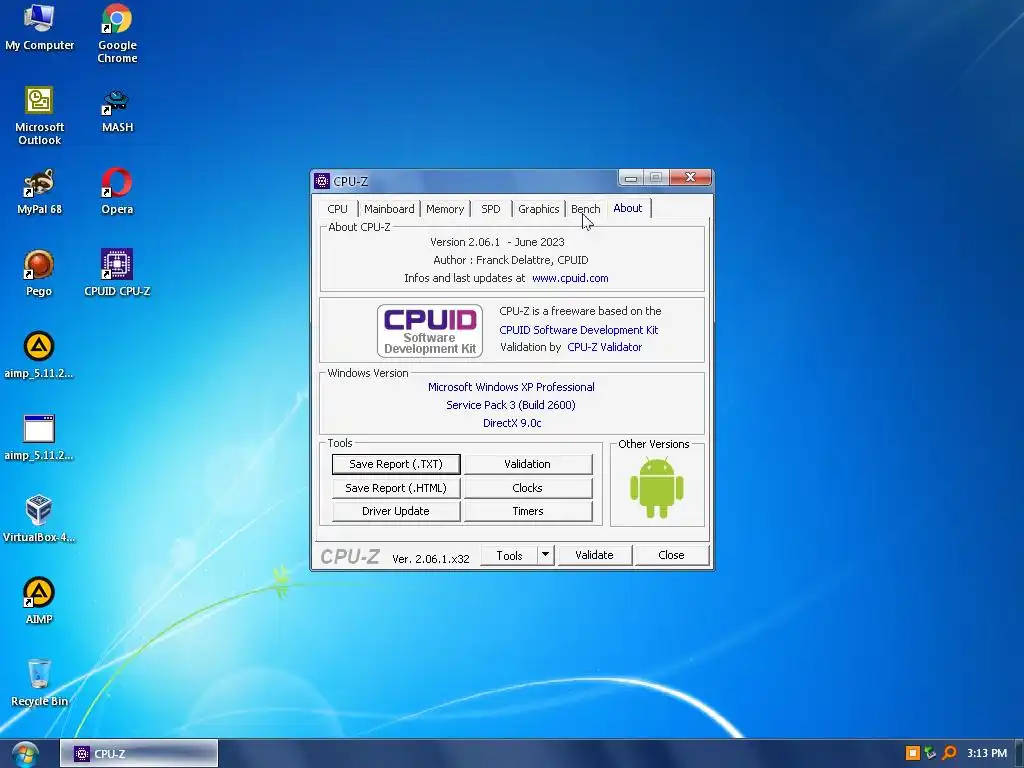Go to the Memory tab

point(445,209)
